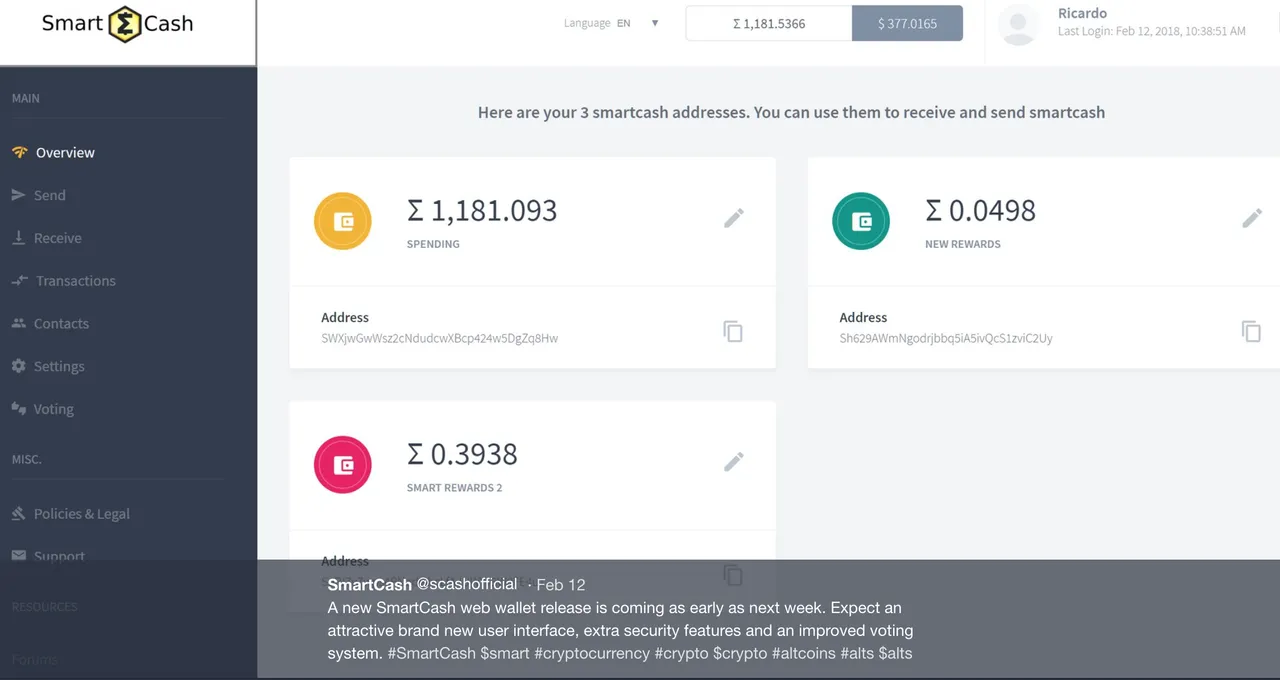This screenshot has width=1280, height=680.
Task: Edit the Spending address name
Action: (x=734, y=218)
